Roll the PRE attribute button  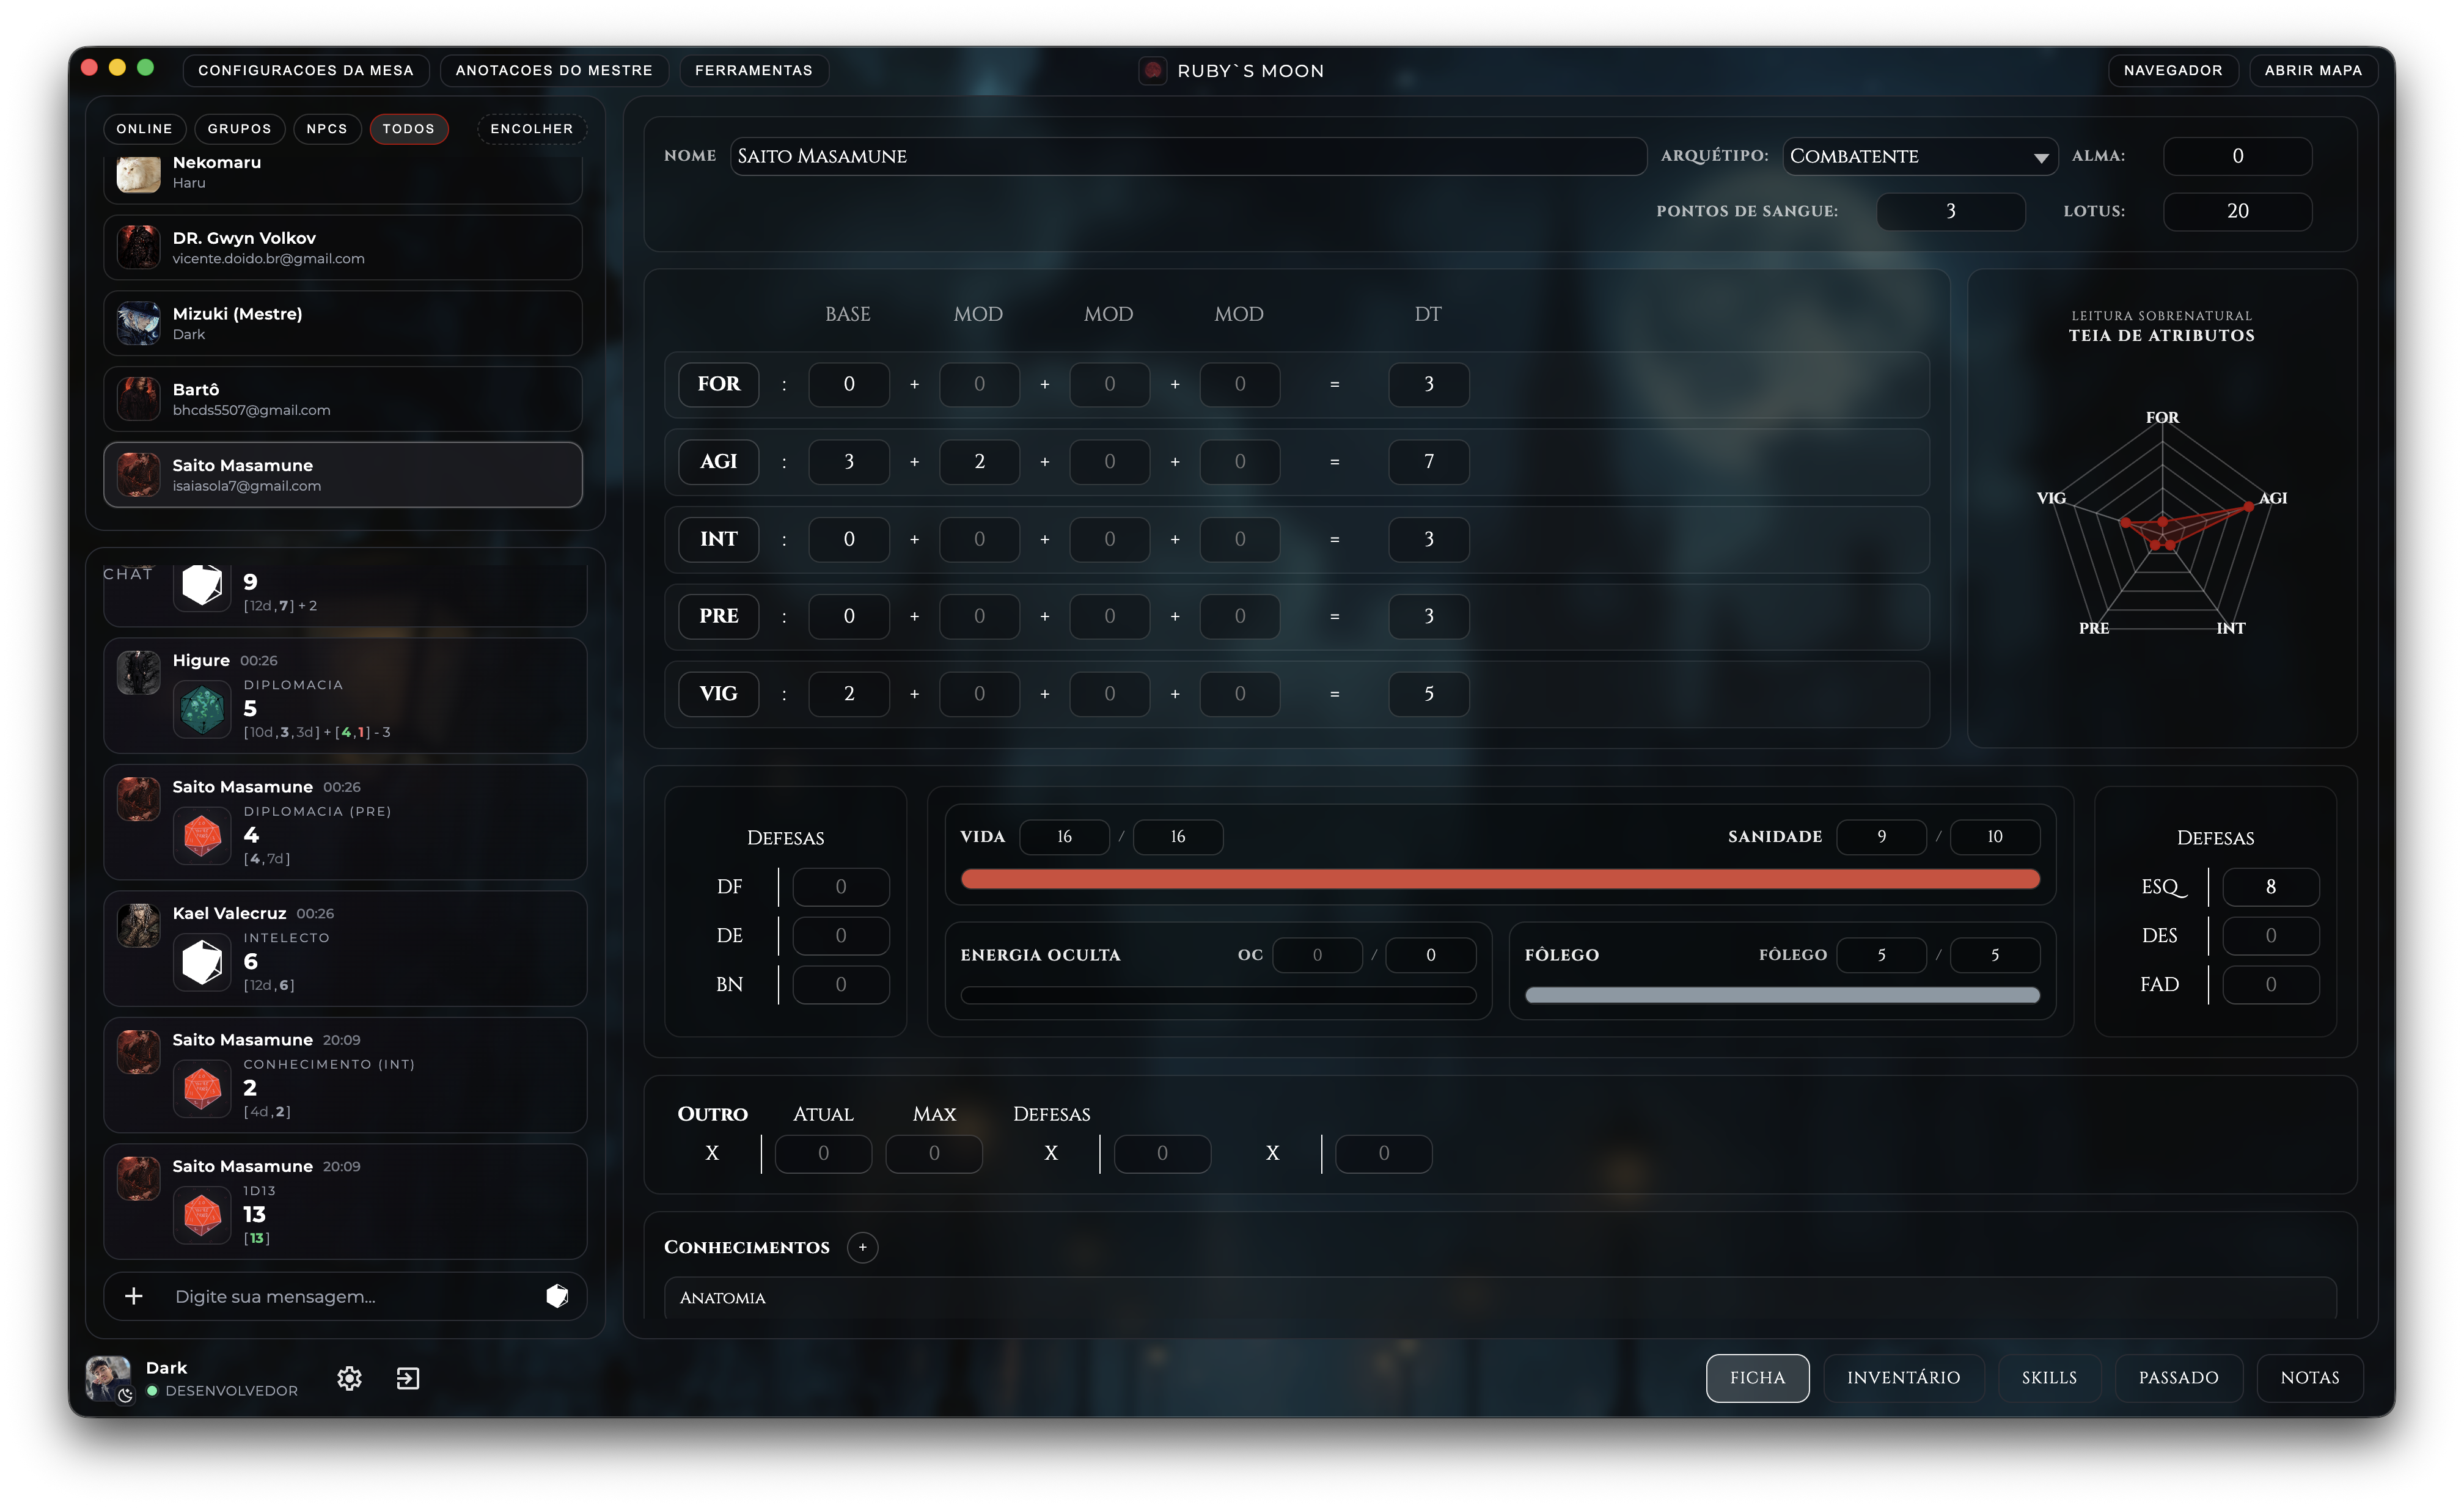point(718,616)
